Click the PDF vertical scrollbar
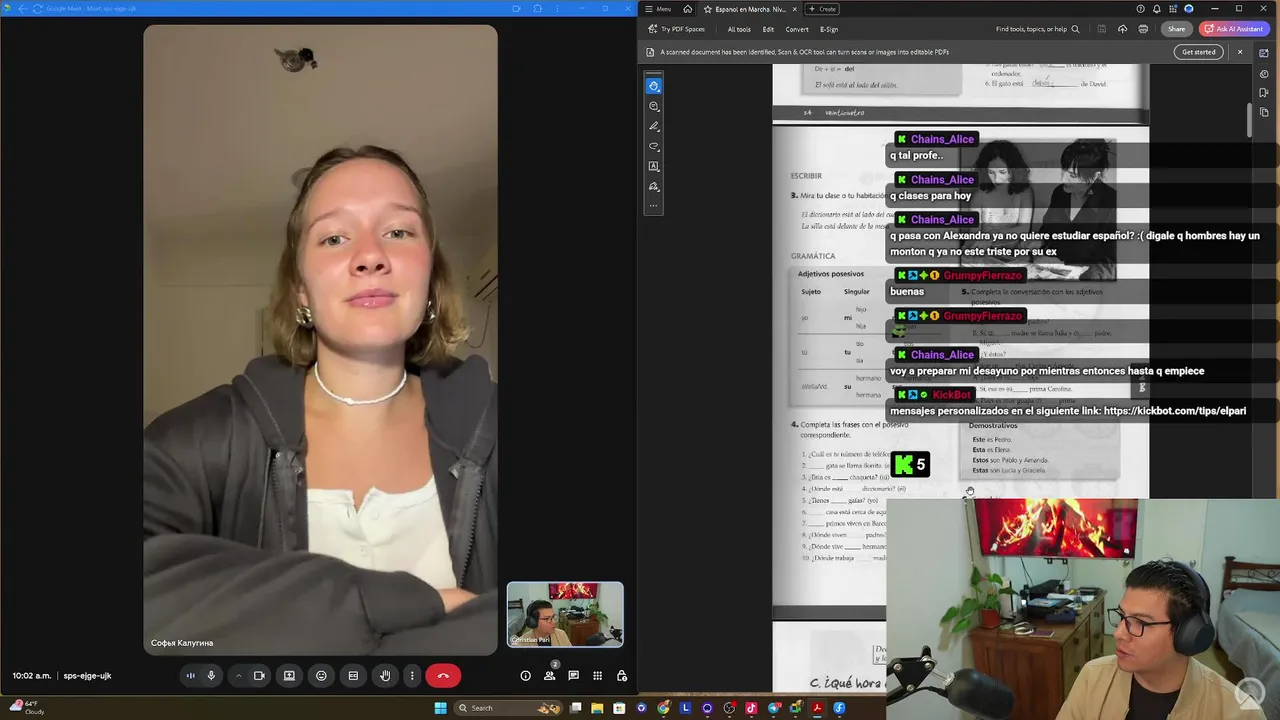Viewport: 1280px width, 720px height. (1250, 120)
